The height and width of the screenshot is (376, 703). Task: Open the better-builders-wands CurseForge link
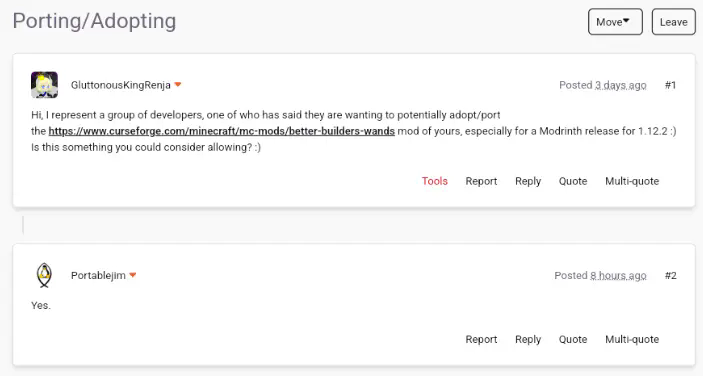221,131
